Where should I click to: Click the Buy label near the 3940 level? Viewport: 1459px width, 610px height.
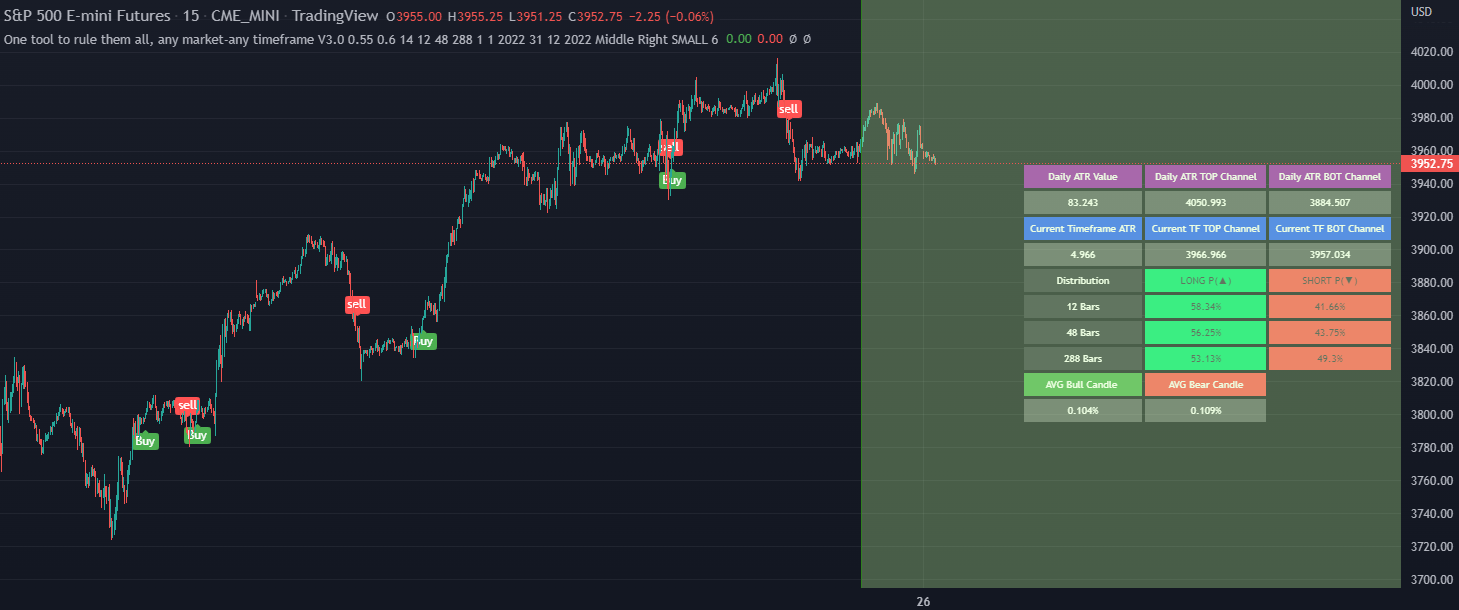click(673, 180)
